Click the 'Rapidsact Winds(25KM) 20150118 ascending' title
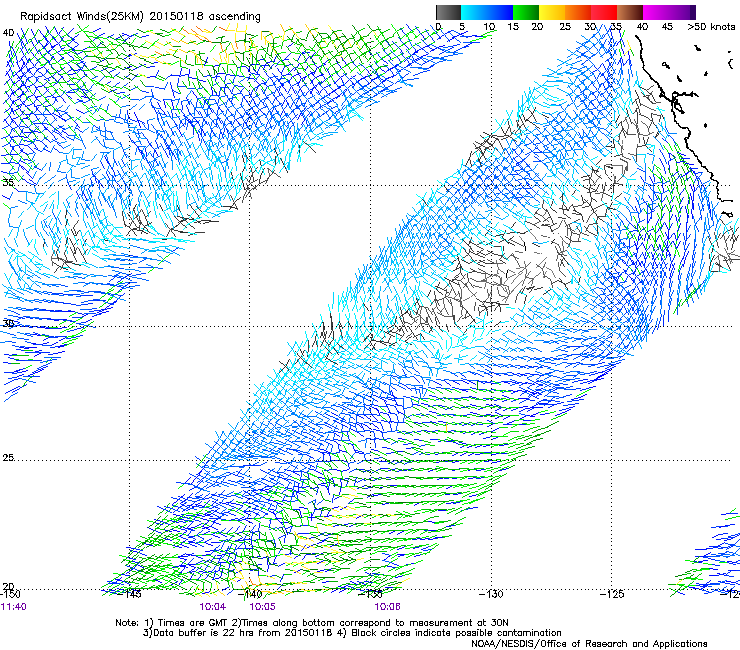Image resolution: width=740 pixels, height=650 pixels. 140,17
